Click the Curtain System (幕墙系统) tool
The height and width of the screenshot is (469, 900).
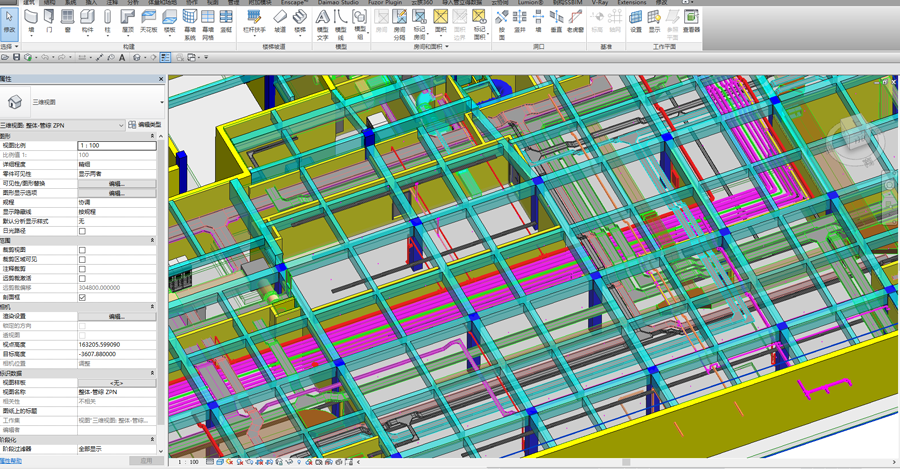(189, 24)
